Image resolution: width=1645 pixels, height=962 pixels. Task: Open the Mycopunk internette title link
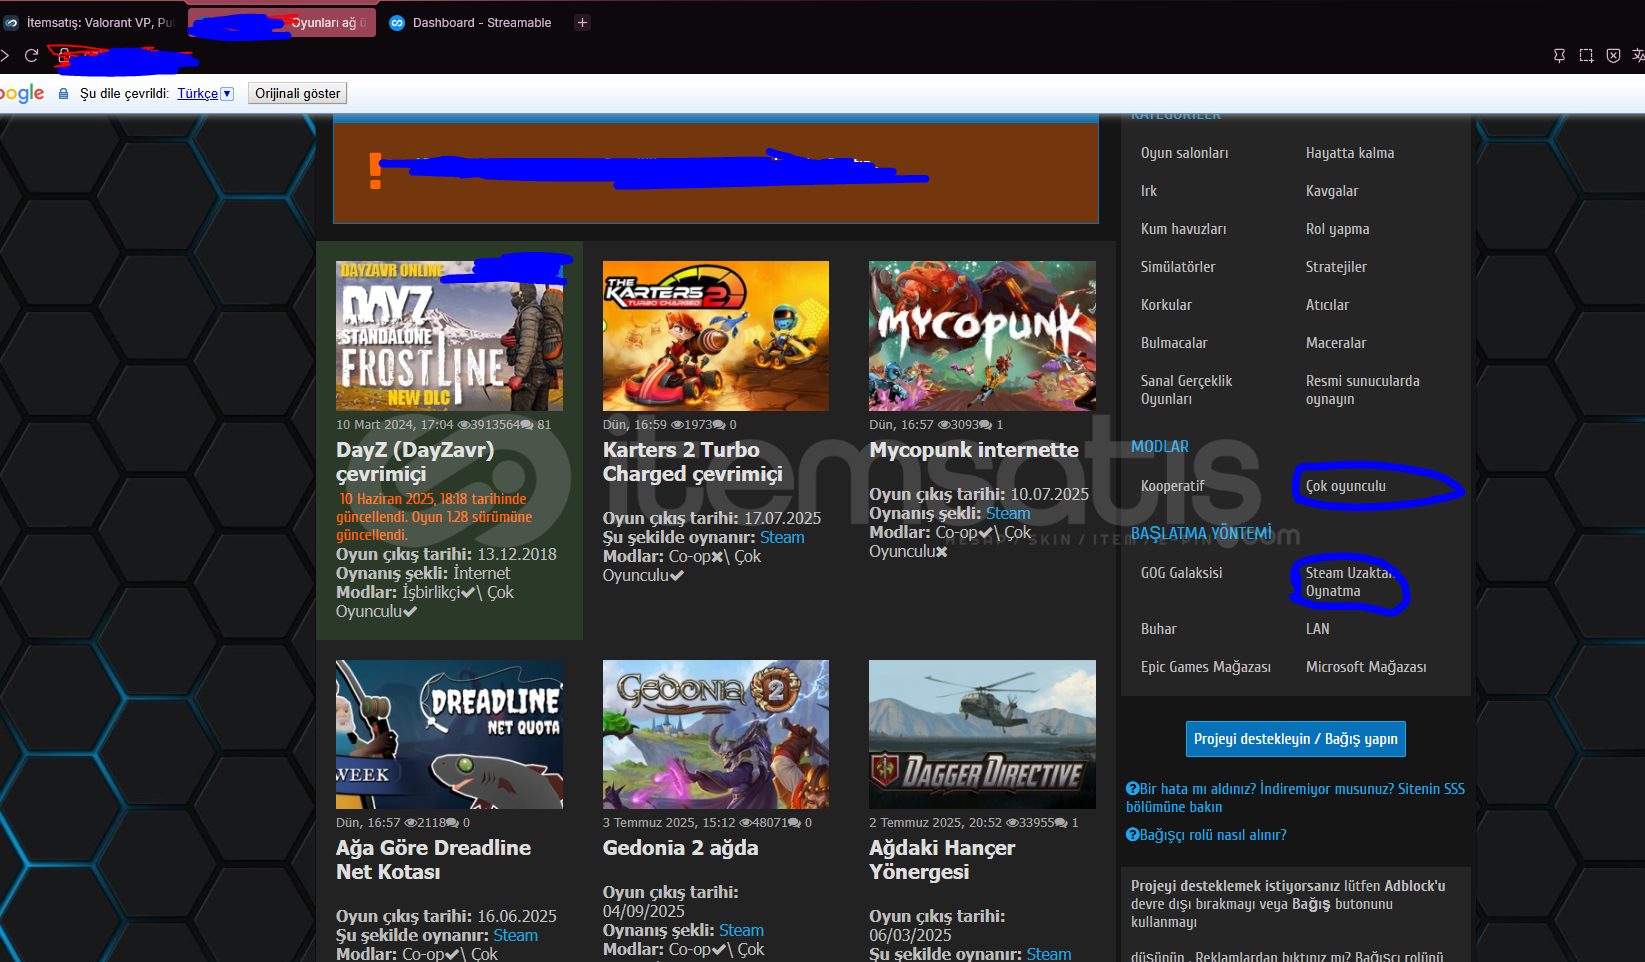[x=974, y=450]
